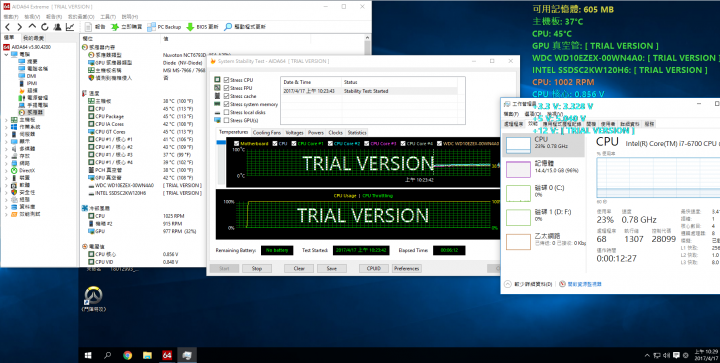720x363 pixels.
Task: Enable the Stress local disks checkbox
Action: (x=226, y=112)
